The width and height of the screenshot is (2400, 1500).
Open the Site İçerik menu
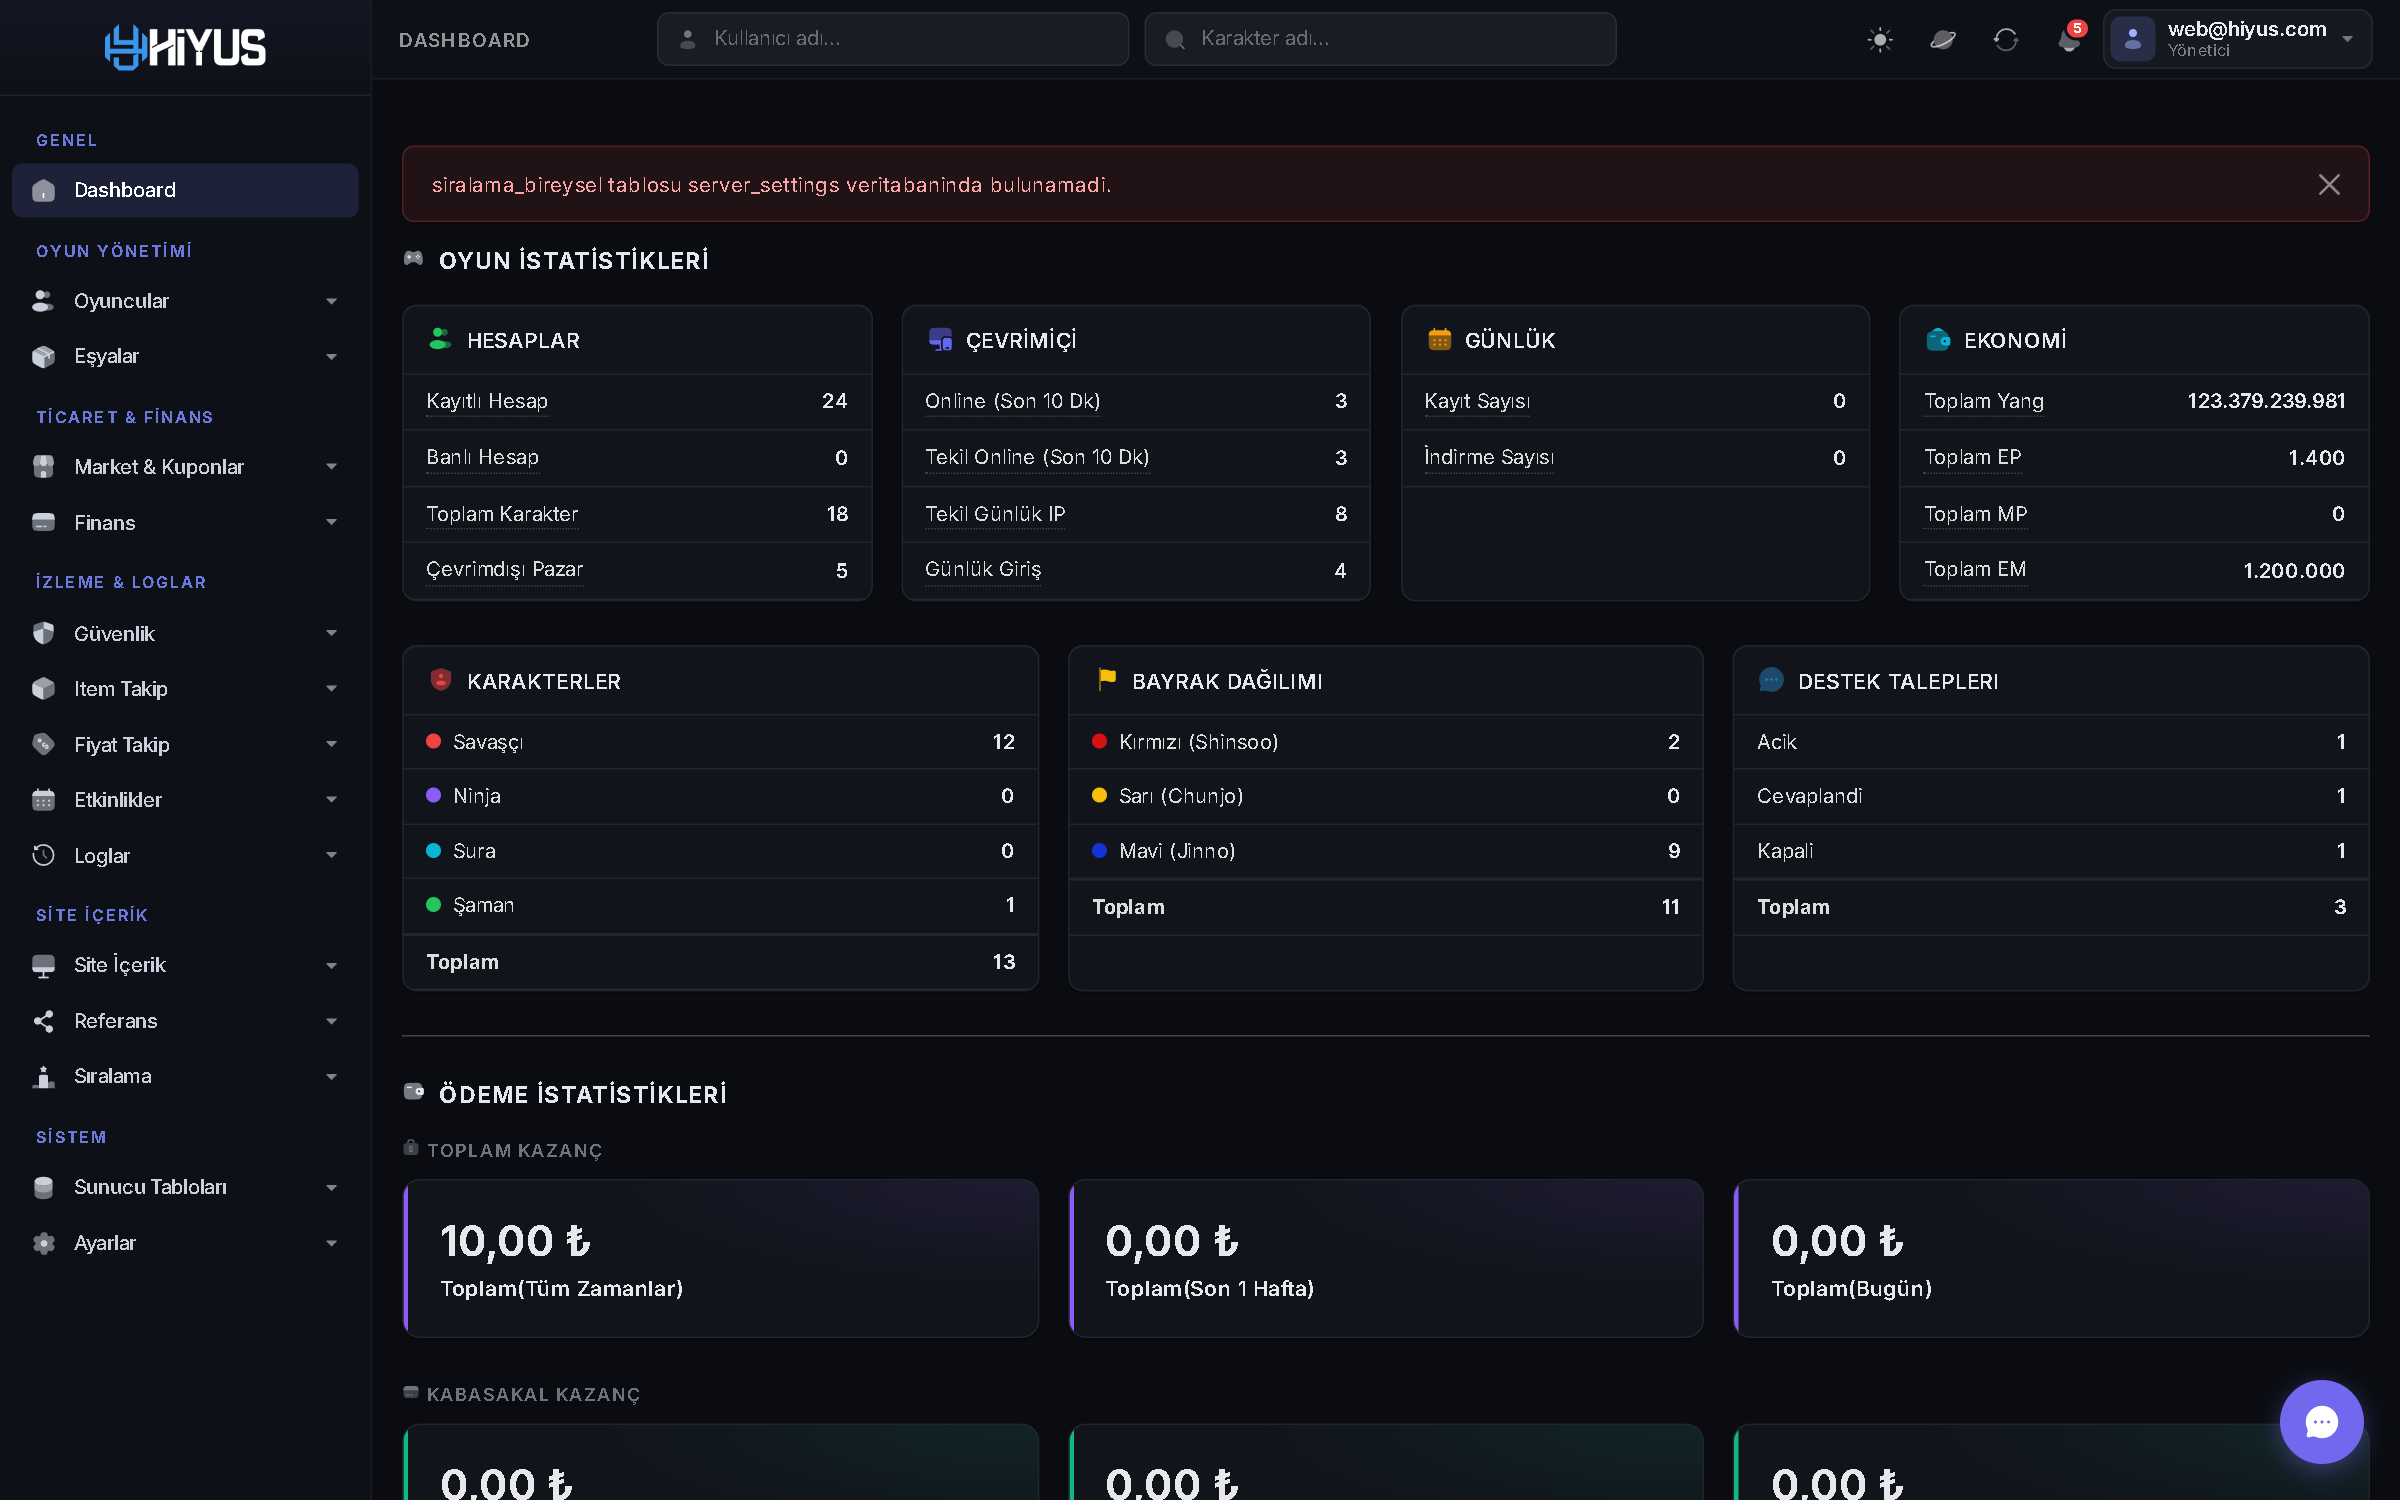(185, 965)
